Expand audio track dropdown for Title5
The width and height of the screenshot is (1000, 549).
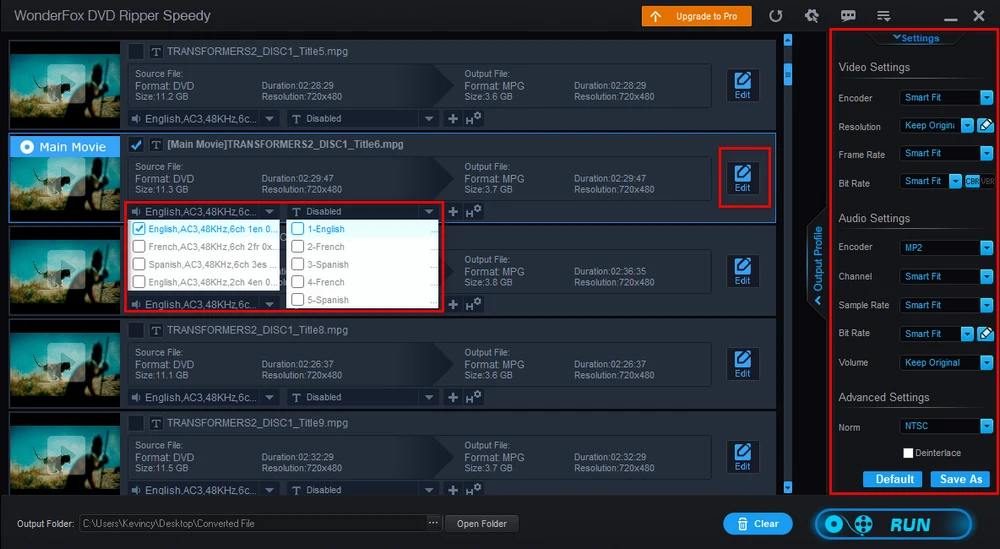click(269, 119)
